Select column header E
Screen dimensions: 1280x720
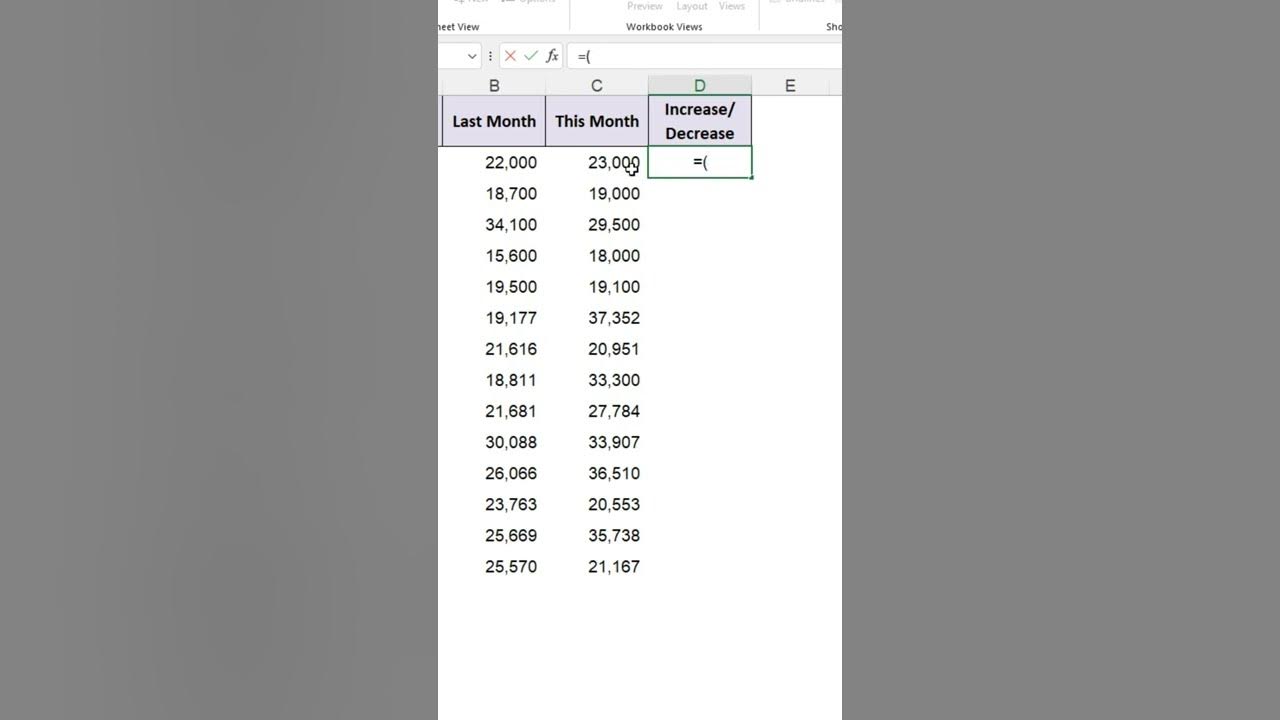tap(789, 85)
